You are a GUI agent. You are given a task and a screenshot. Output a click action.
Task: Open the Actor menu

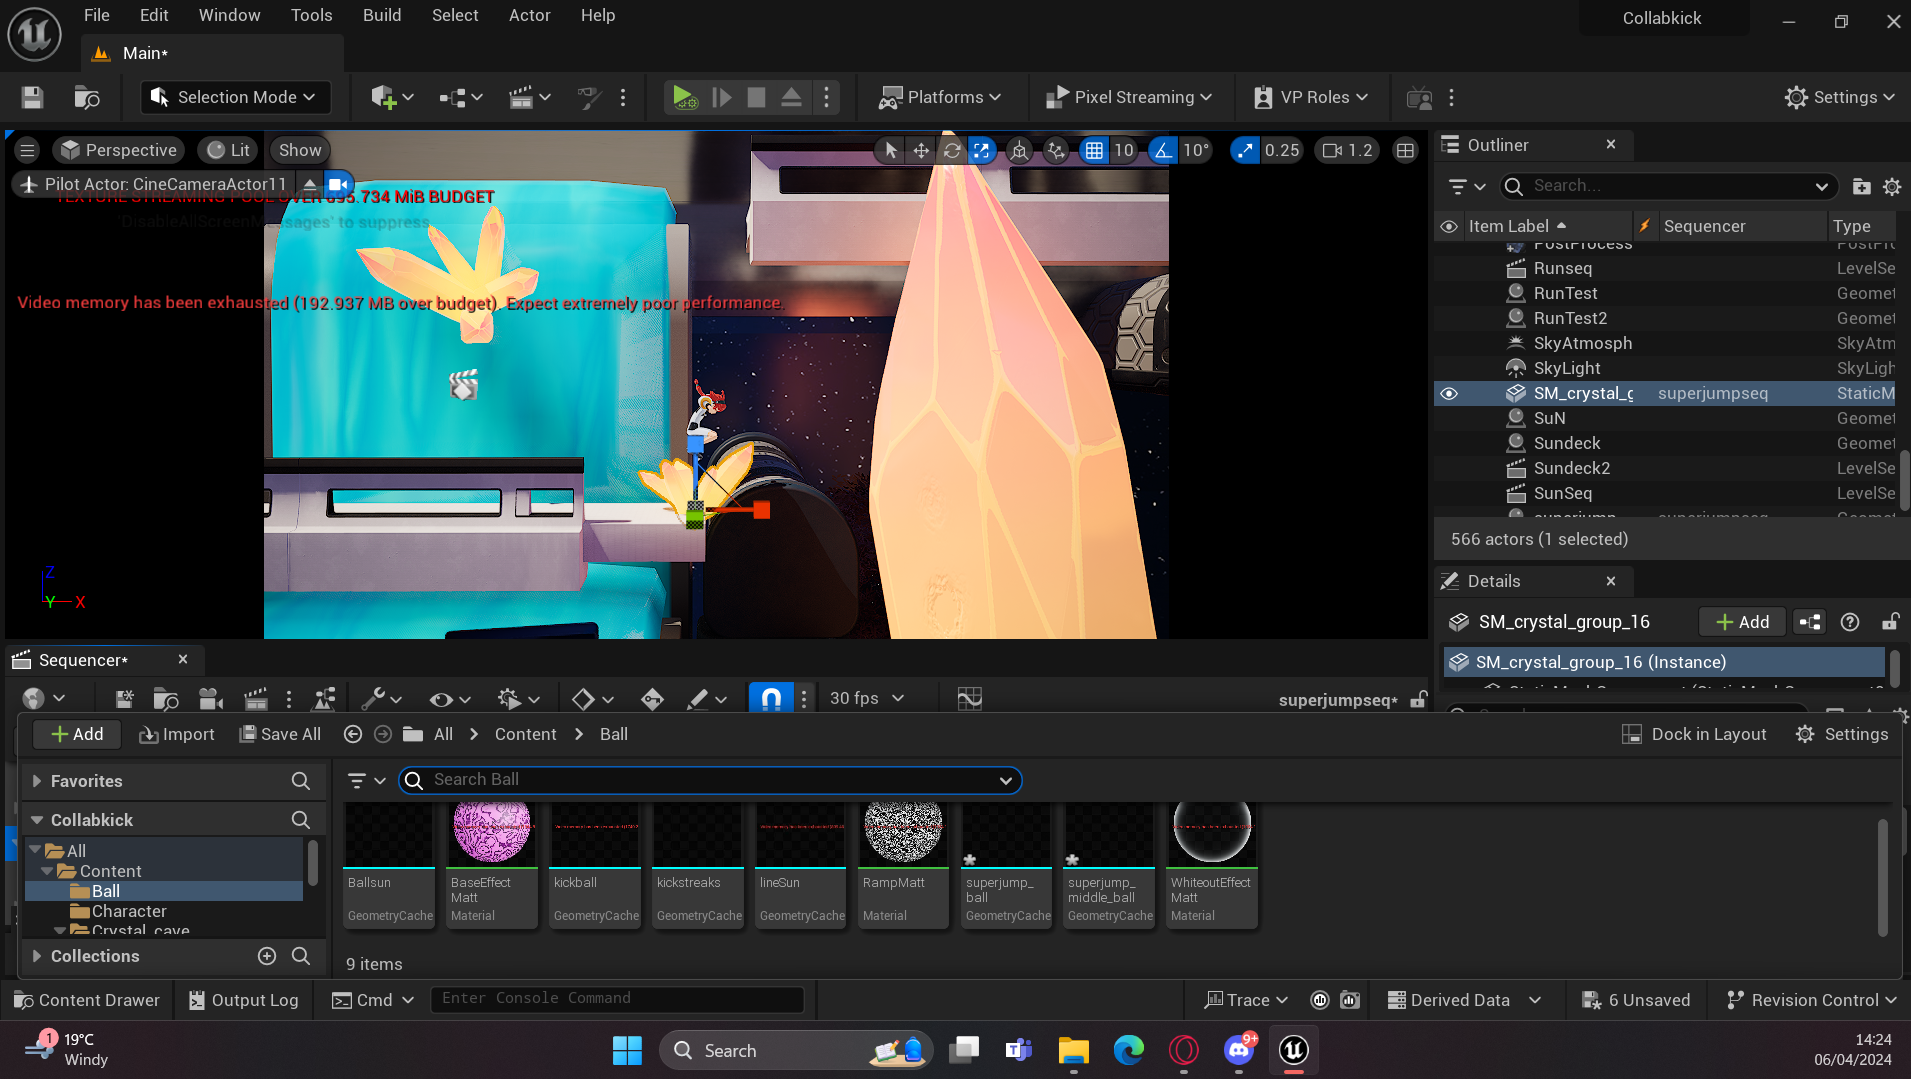point(529,15)
